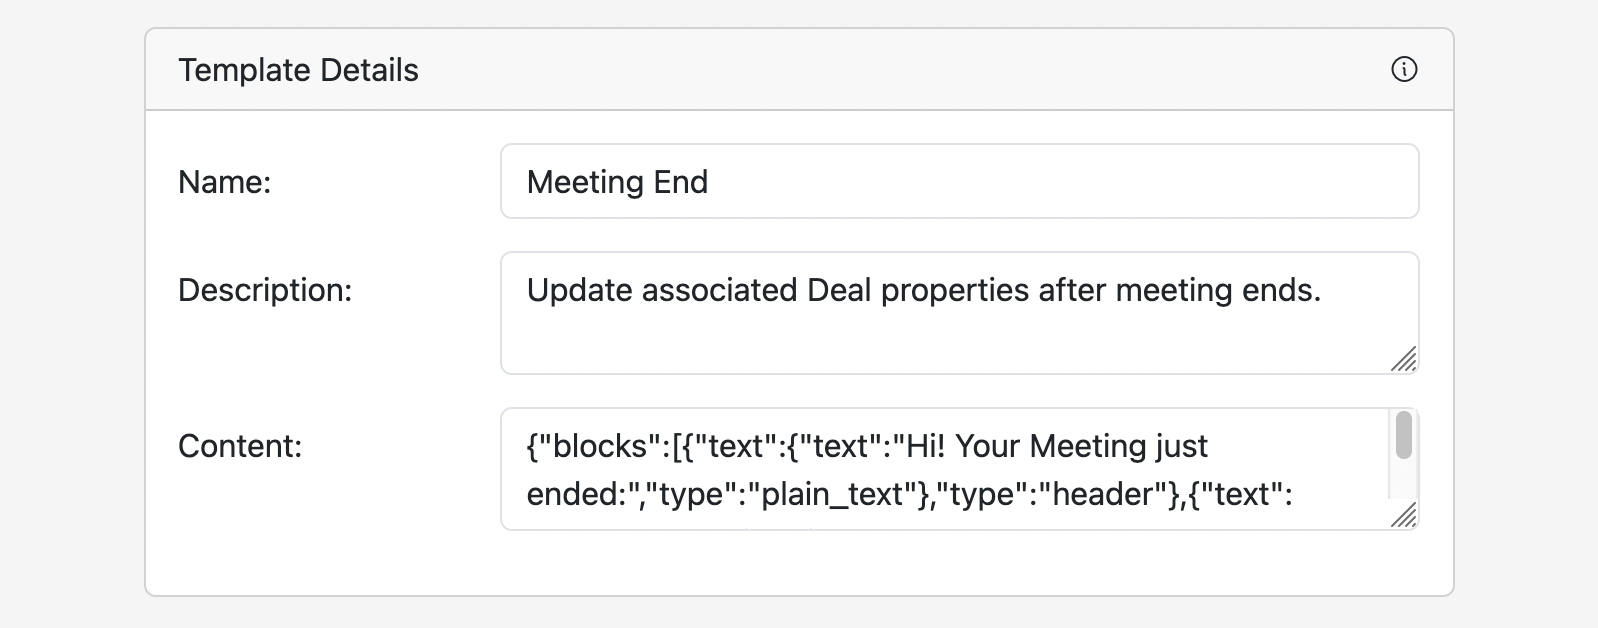This screenshot has width=1598, height=628.
Task: Click the scrollbar track below the thumb
Action: coord(1403,481)
